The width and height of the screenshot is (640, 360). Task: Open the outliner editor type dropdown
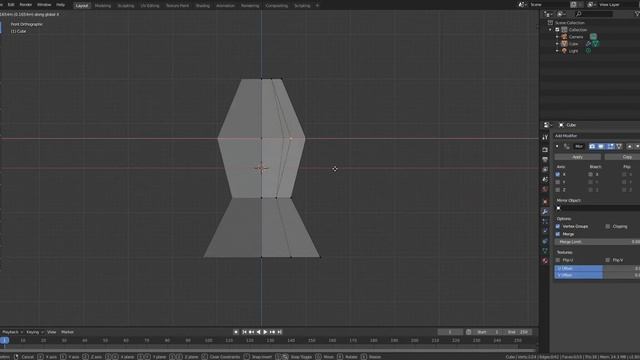[548, 14]
